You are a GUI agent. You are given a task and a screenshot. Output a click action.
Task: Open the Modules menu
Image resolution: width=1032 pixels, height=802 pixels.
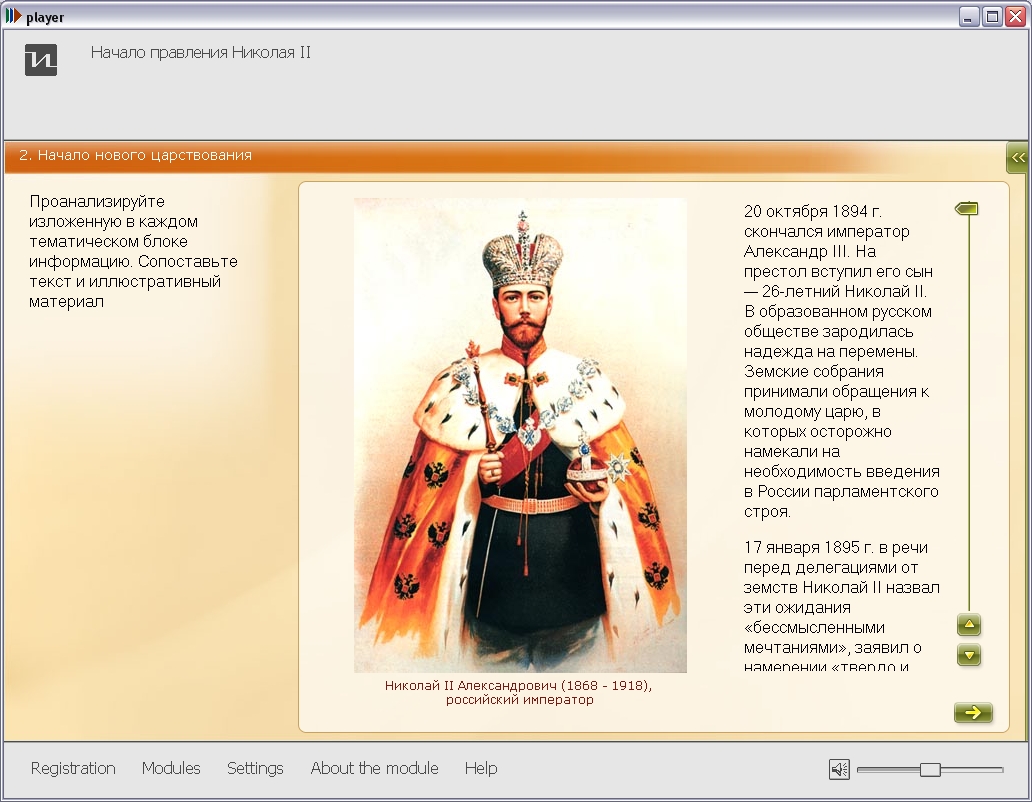tap(171, 768)
